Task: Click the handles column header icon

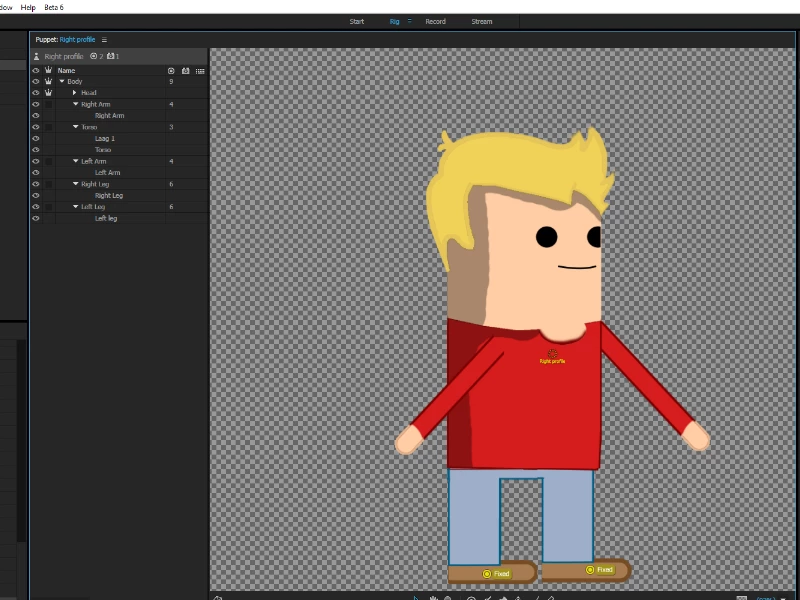Action: 171,71
